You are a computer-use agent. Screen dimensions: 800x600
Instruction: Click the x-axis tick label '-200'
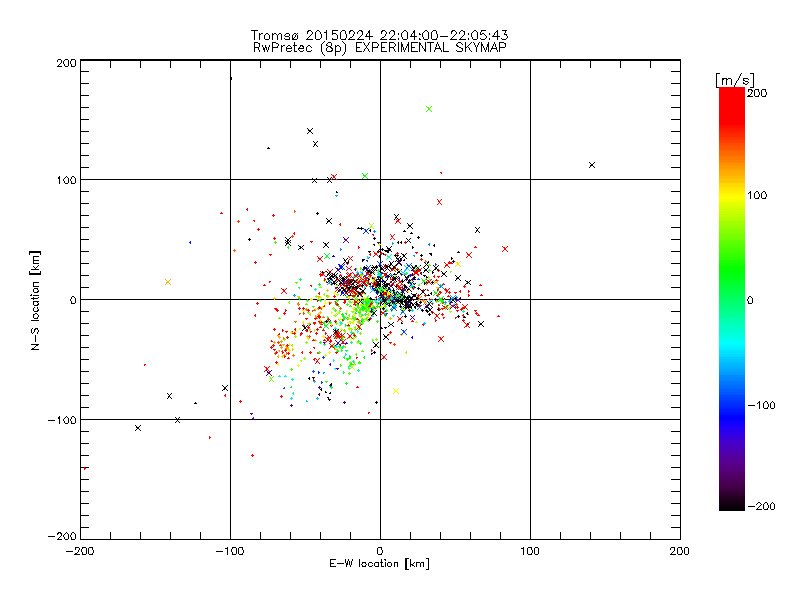[x=80, y=551]
